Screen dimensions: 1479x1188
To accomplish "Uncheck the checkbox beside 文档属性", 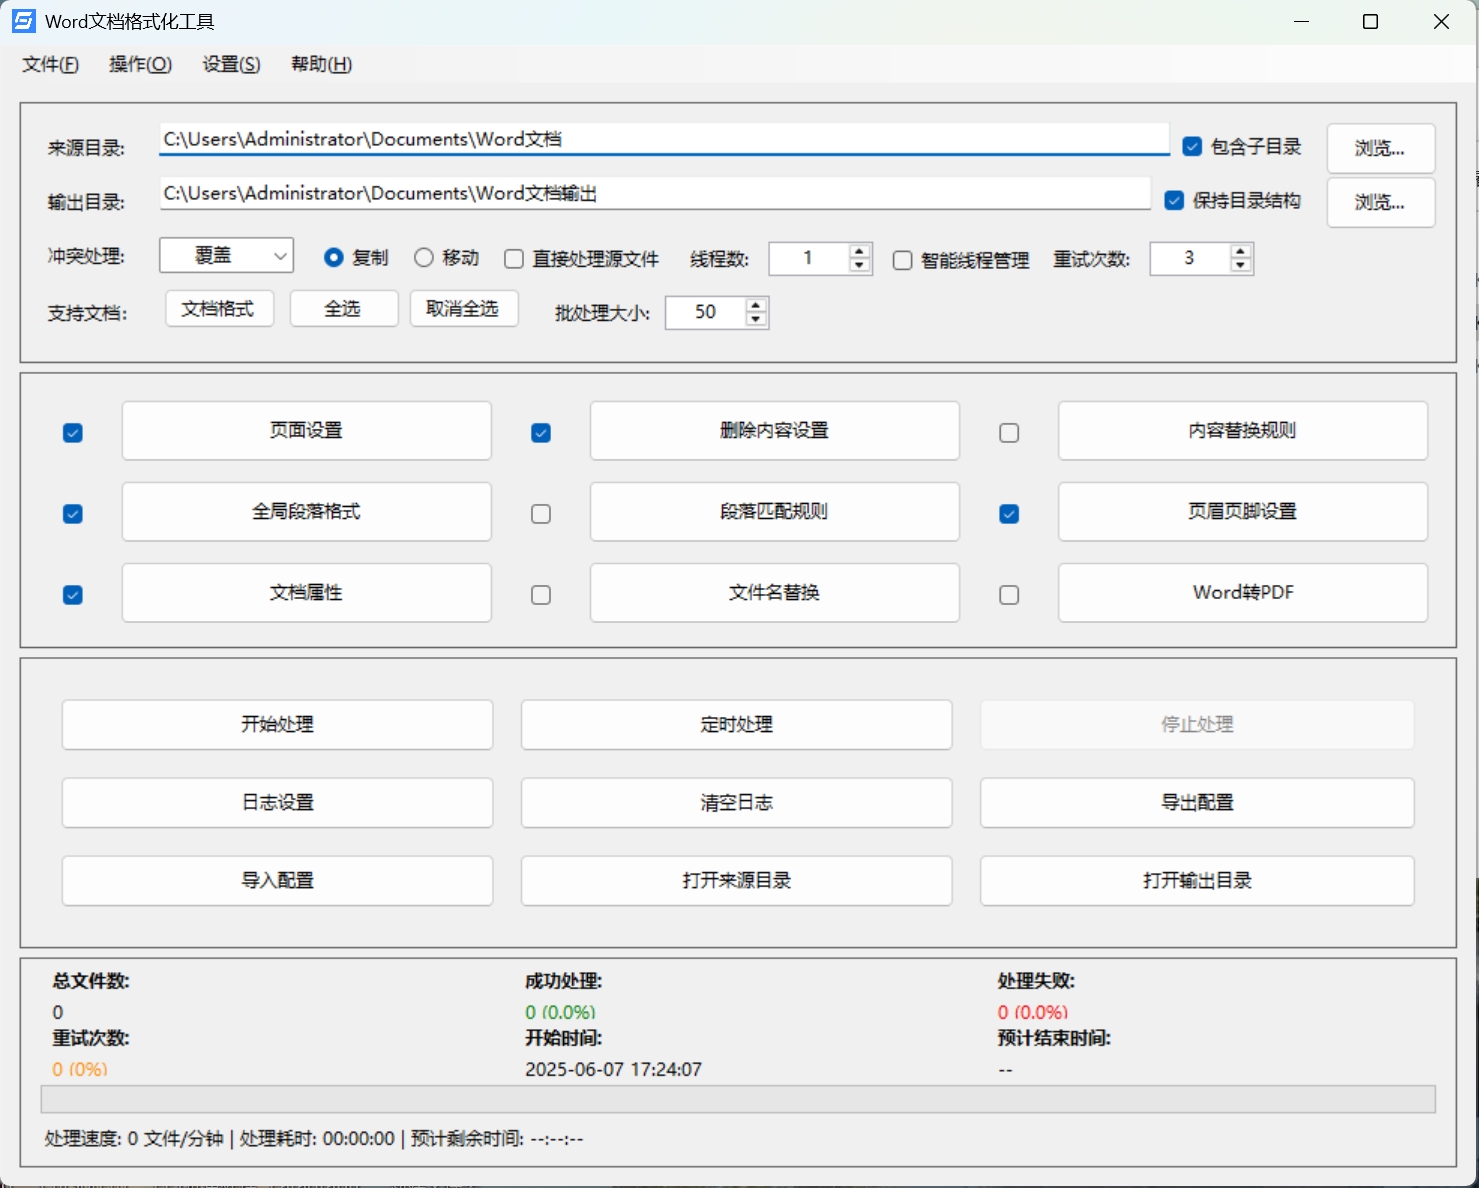I will point(73,595).
